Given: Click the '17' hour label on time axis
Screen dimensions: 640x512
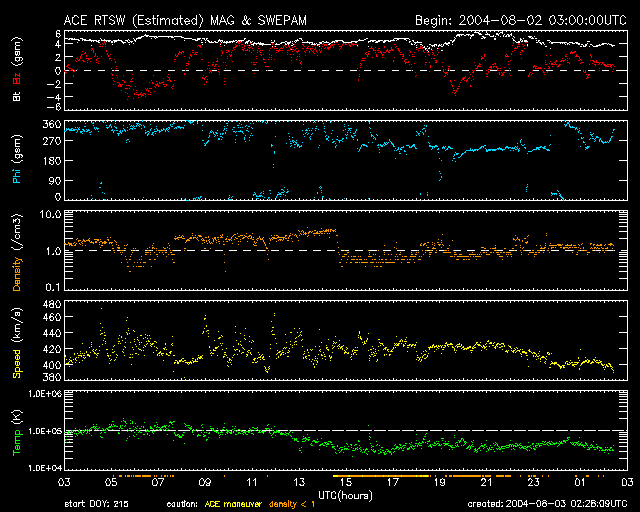Looking at the screenshot, I should tap(393, 482).
